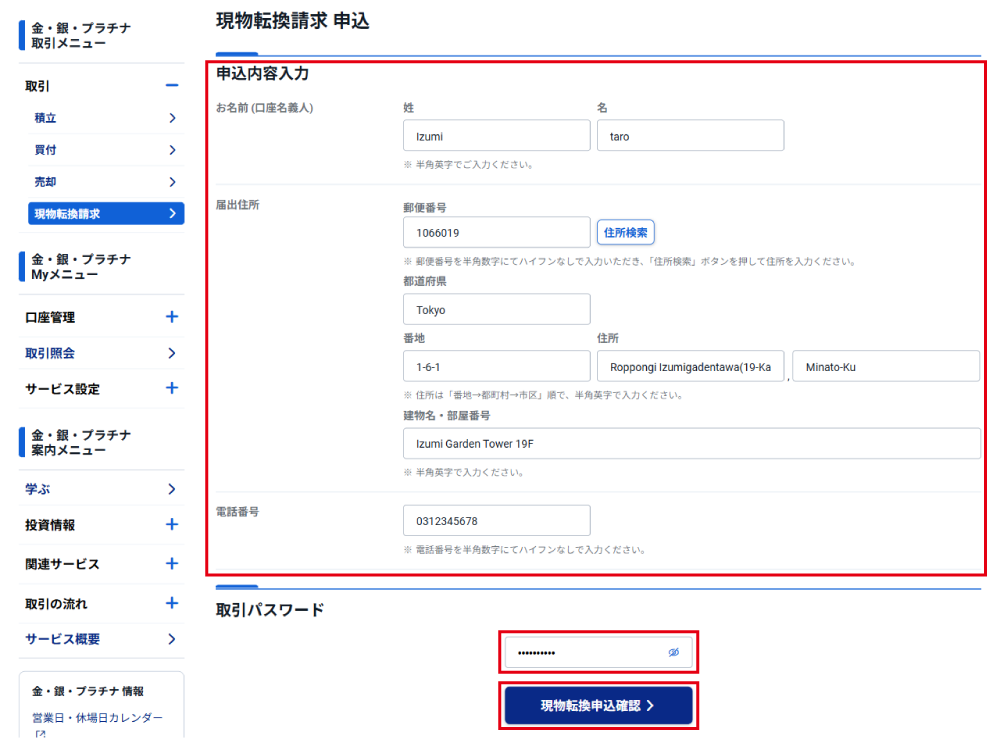Click the 売却 arrow icon

tap(172, 182)
